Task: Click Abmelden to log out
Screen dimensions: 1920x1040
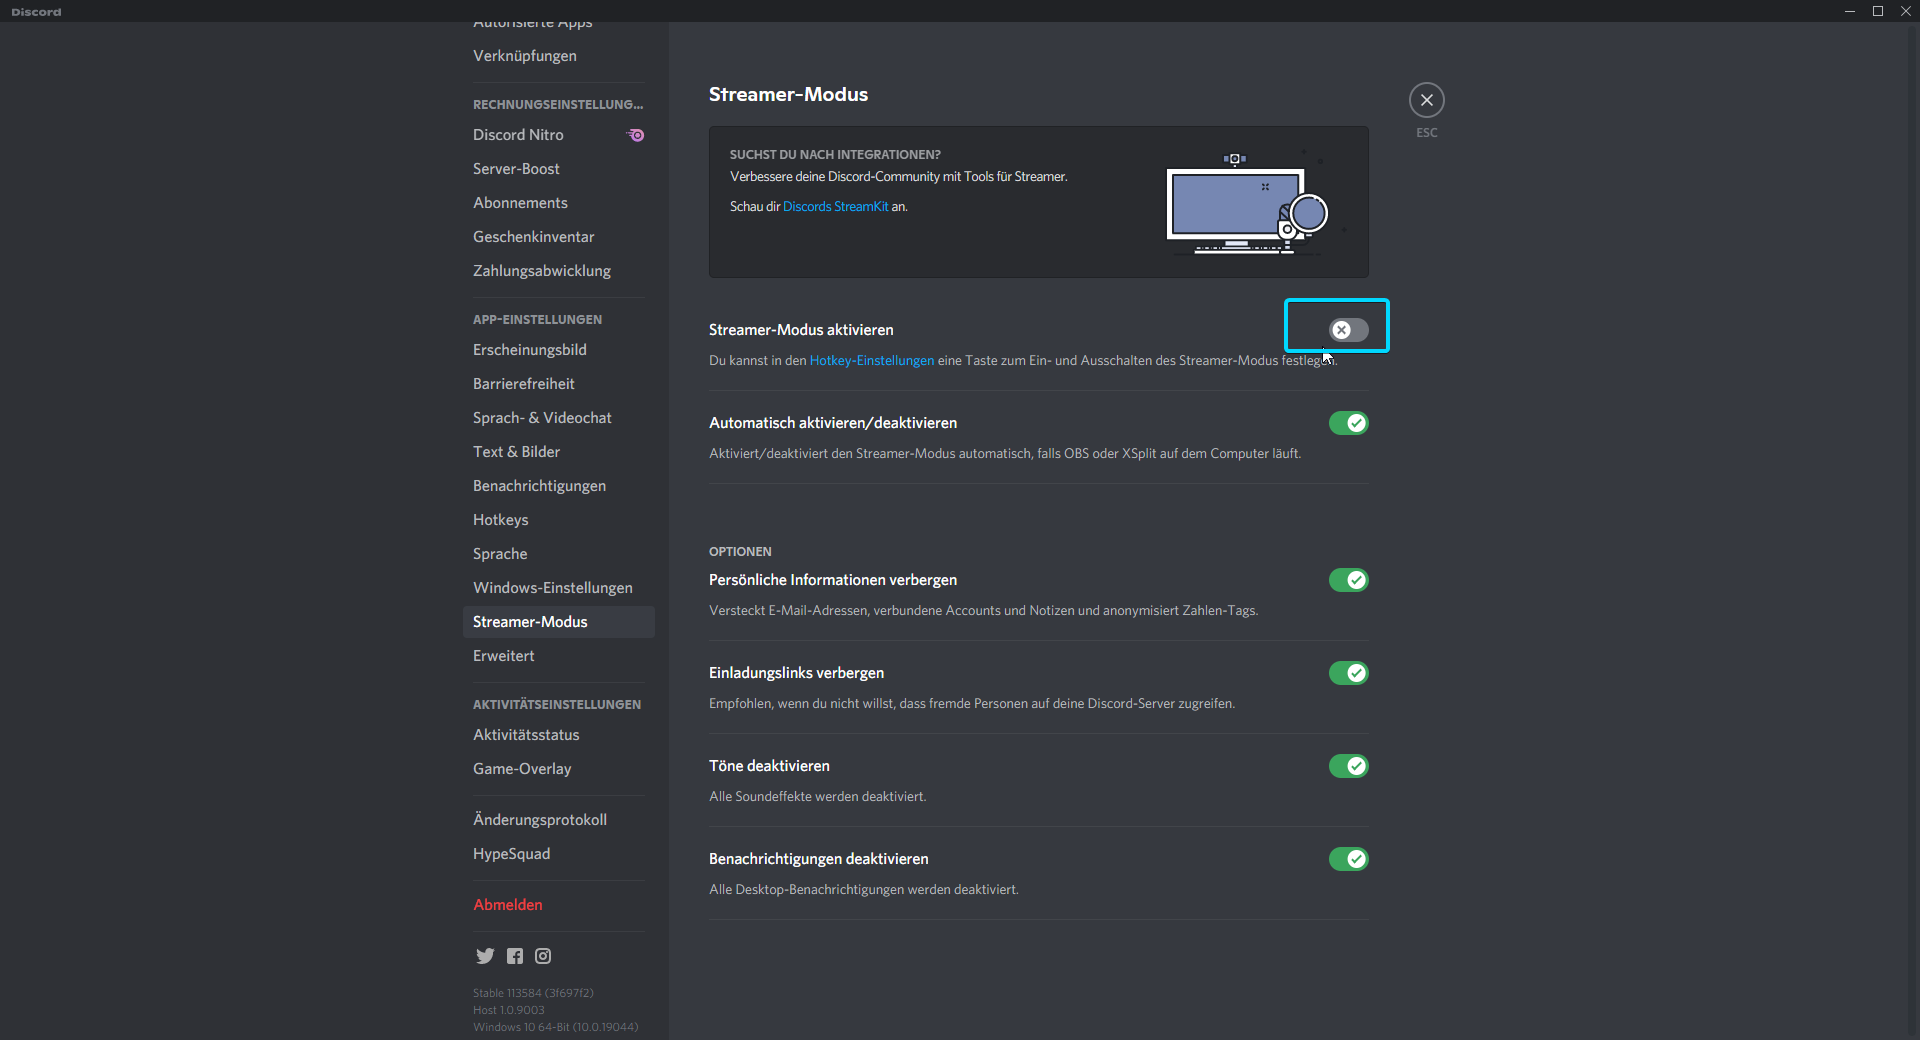Action: pos(508,905)
